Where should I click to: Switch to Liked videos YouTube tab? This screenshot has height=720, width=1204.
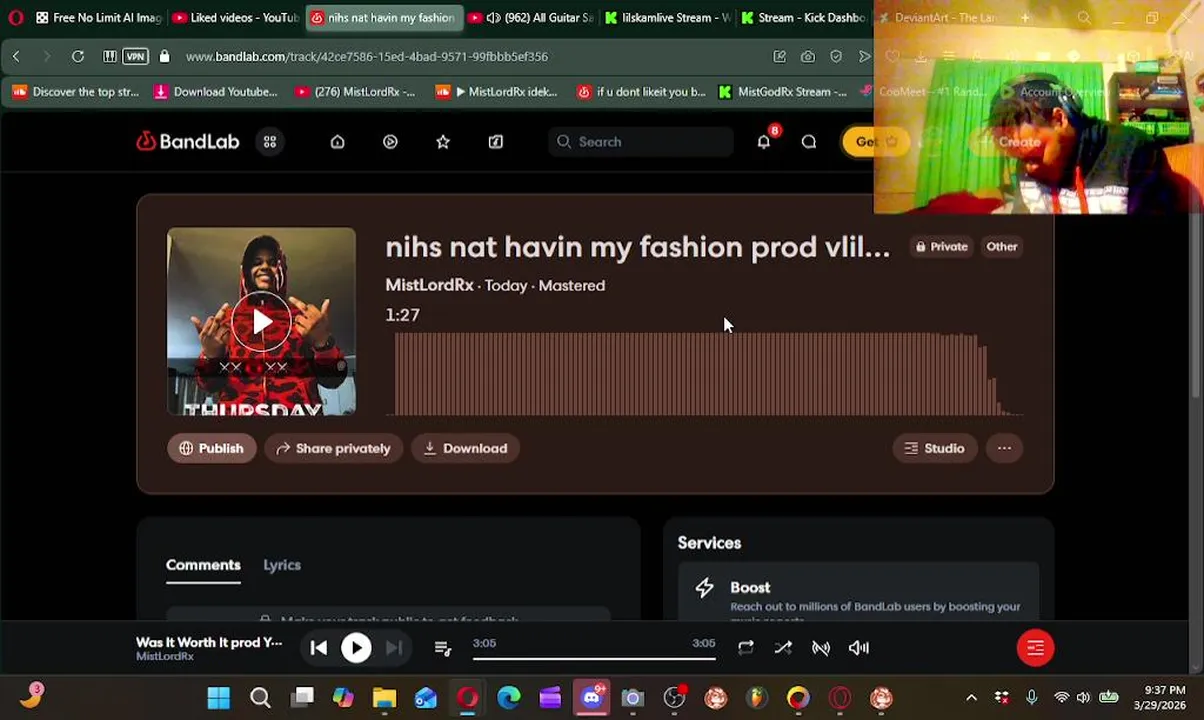236,18
